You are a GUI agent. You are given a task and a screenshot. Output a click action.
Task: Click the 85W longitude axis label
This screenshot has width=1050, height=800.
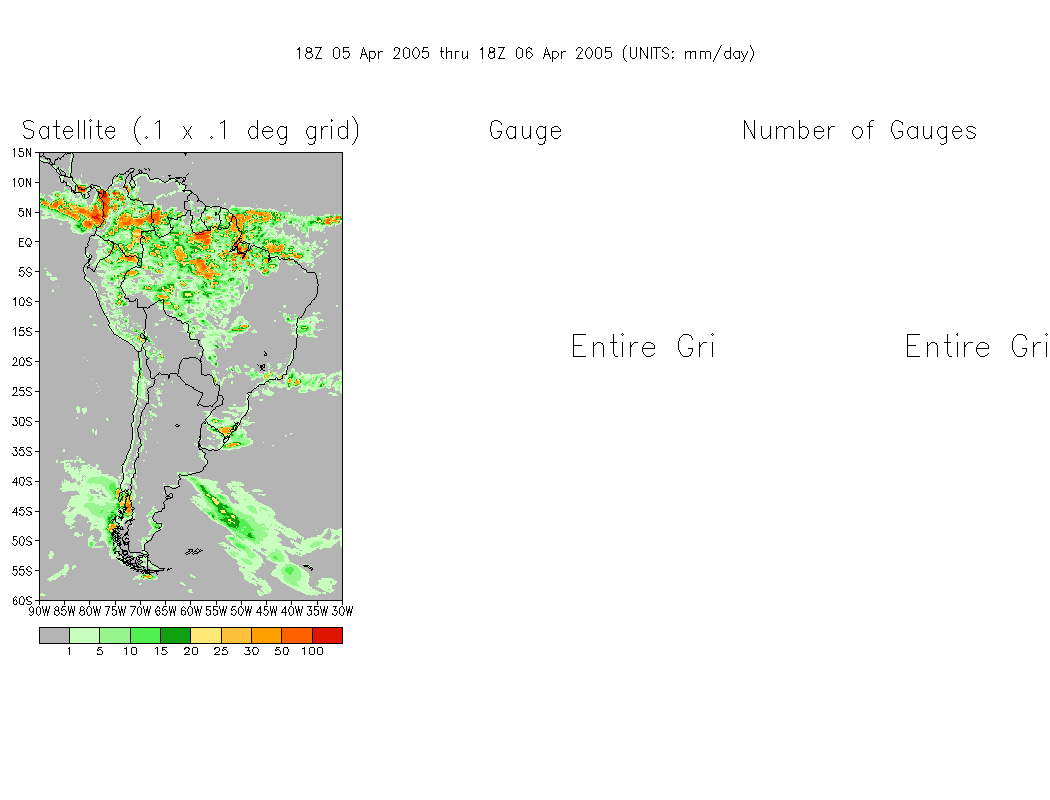64,611
